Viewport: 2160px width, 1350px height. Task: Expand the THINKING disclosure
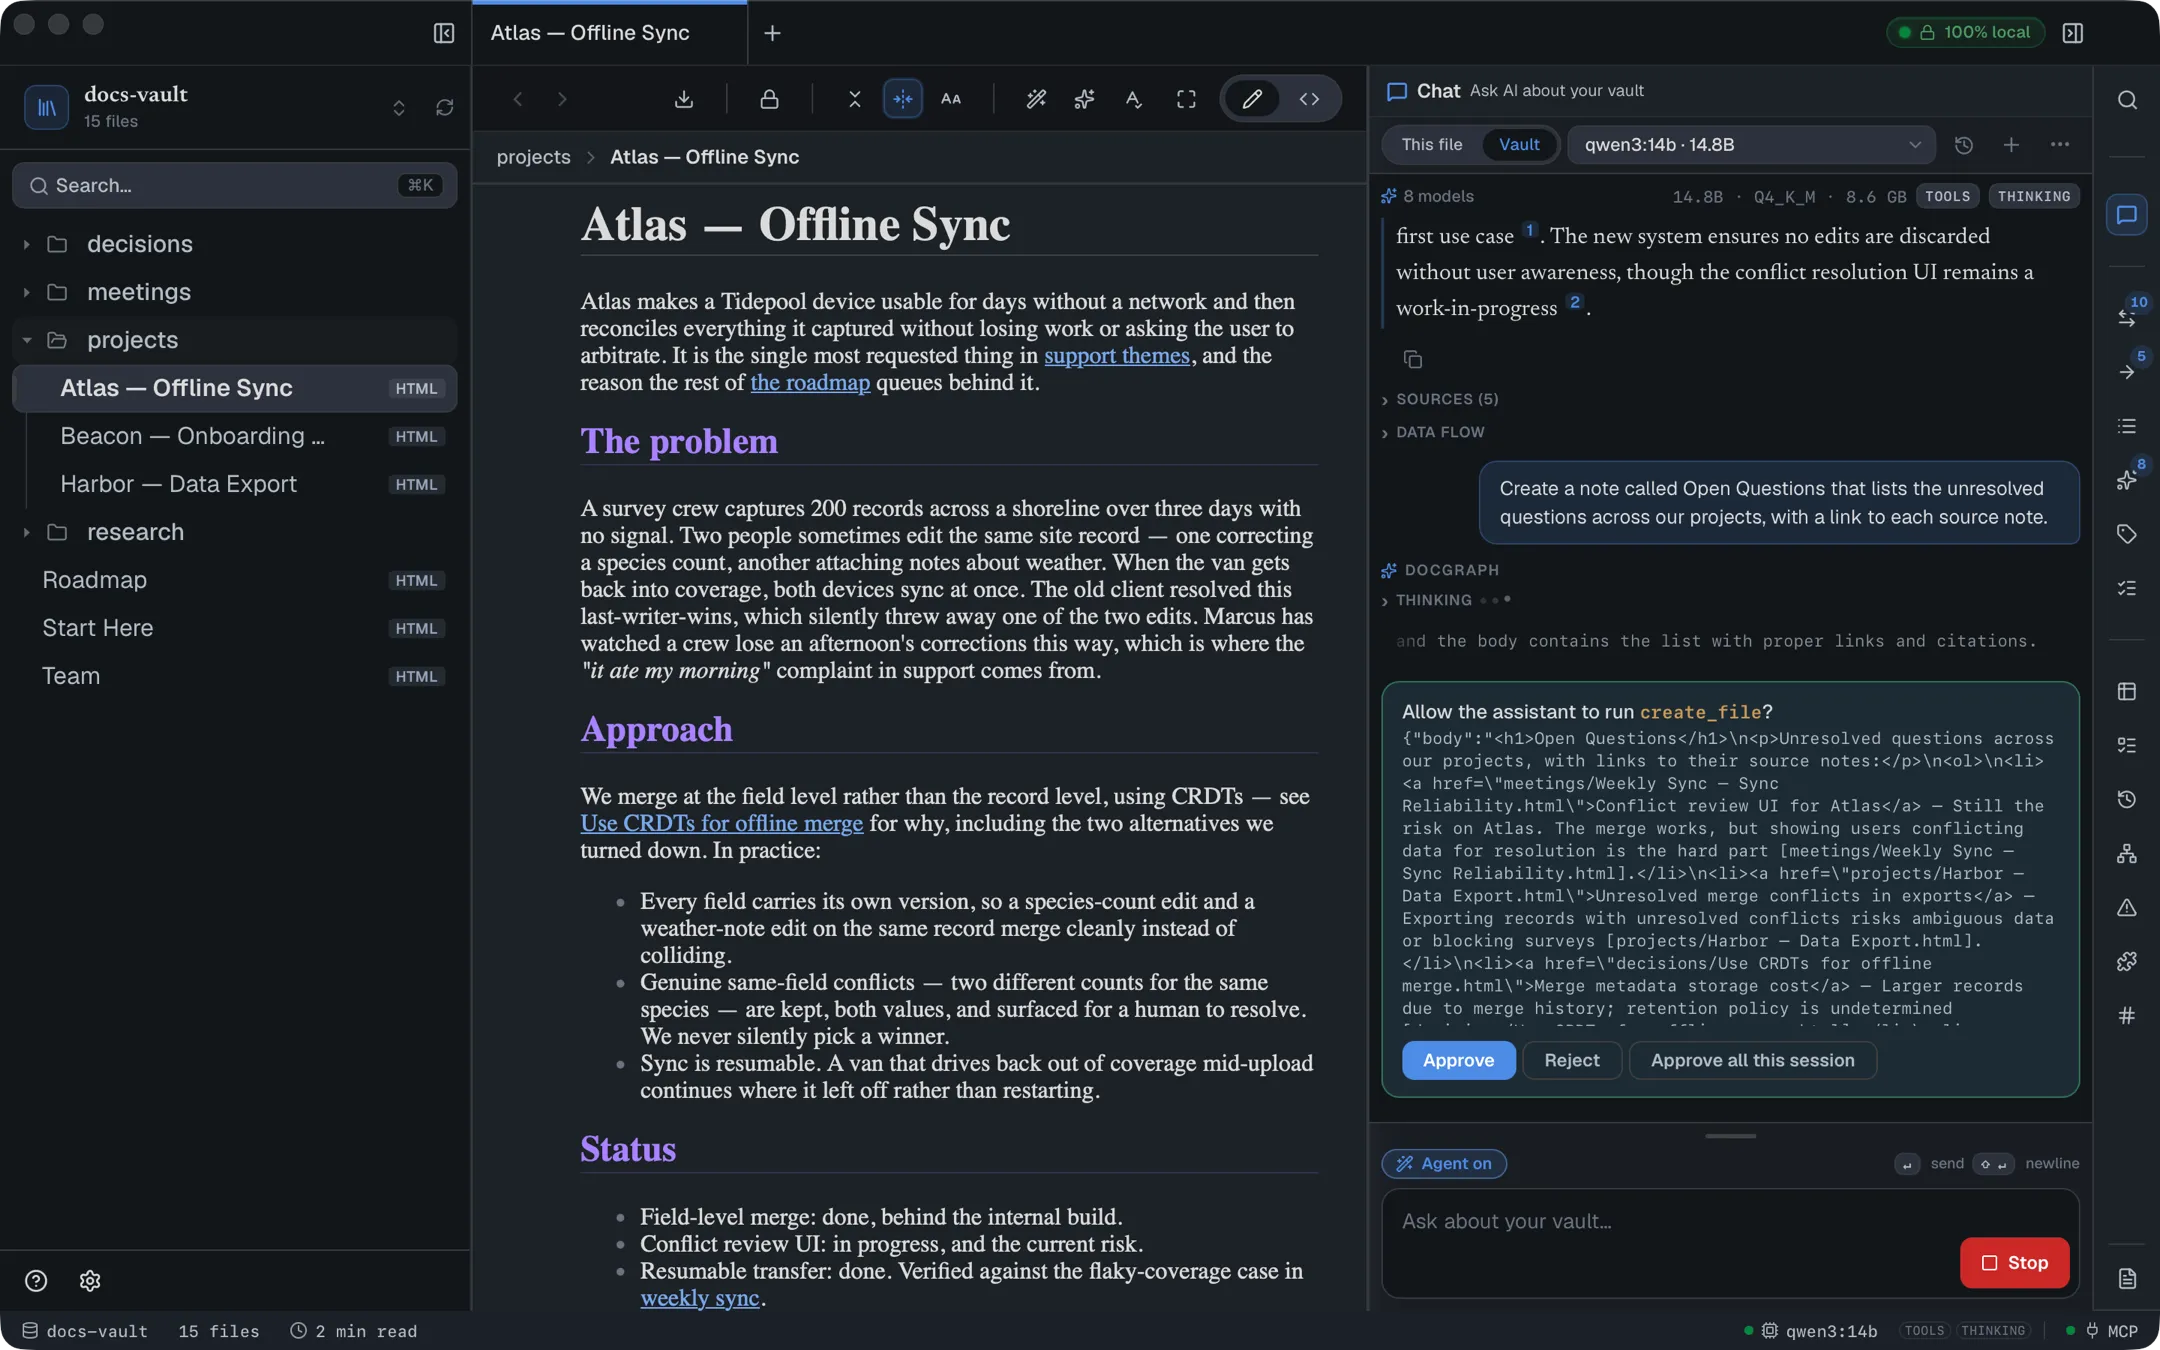click(1426, 600)
